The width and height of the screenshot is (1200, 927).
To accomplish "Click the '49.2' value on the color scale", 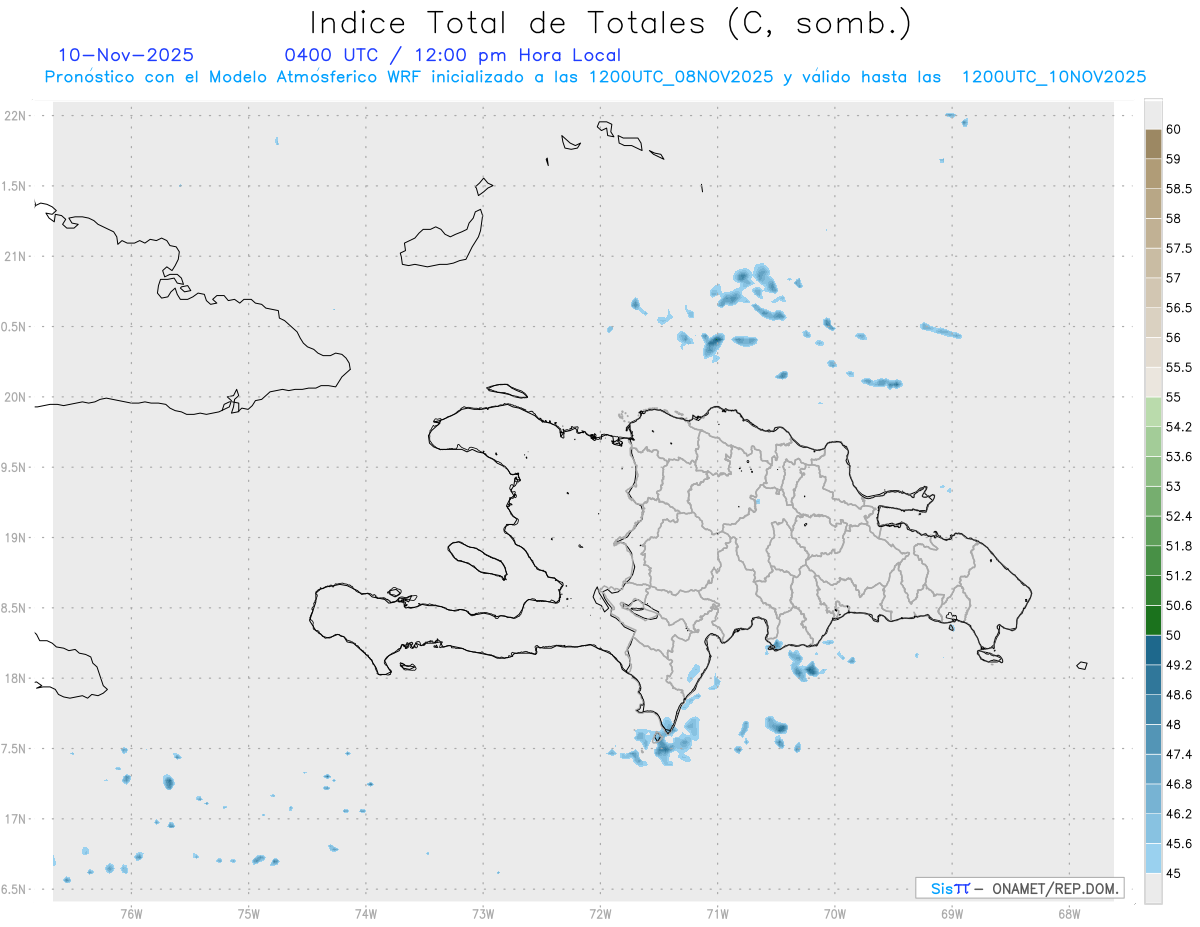I will click(1179, 665).
